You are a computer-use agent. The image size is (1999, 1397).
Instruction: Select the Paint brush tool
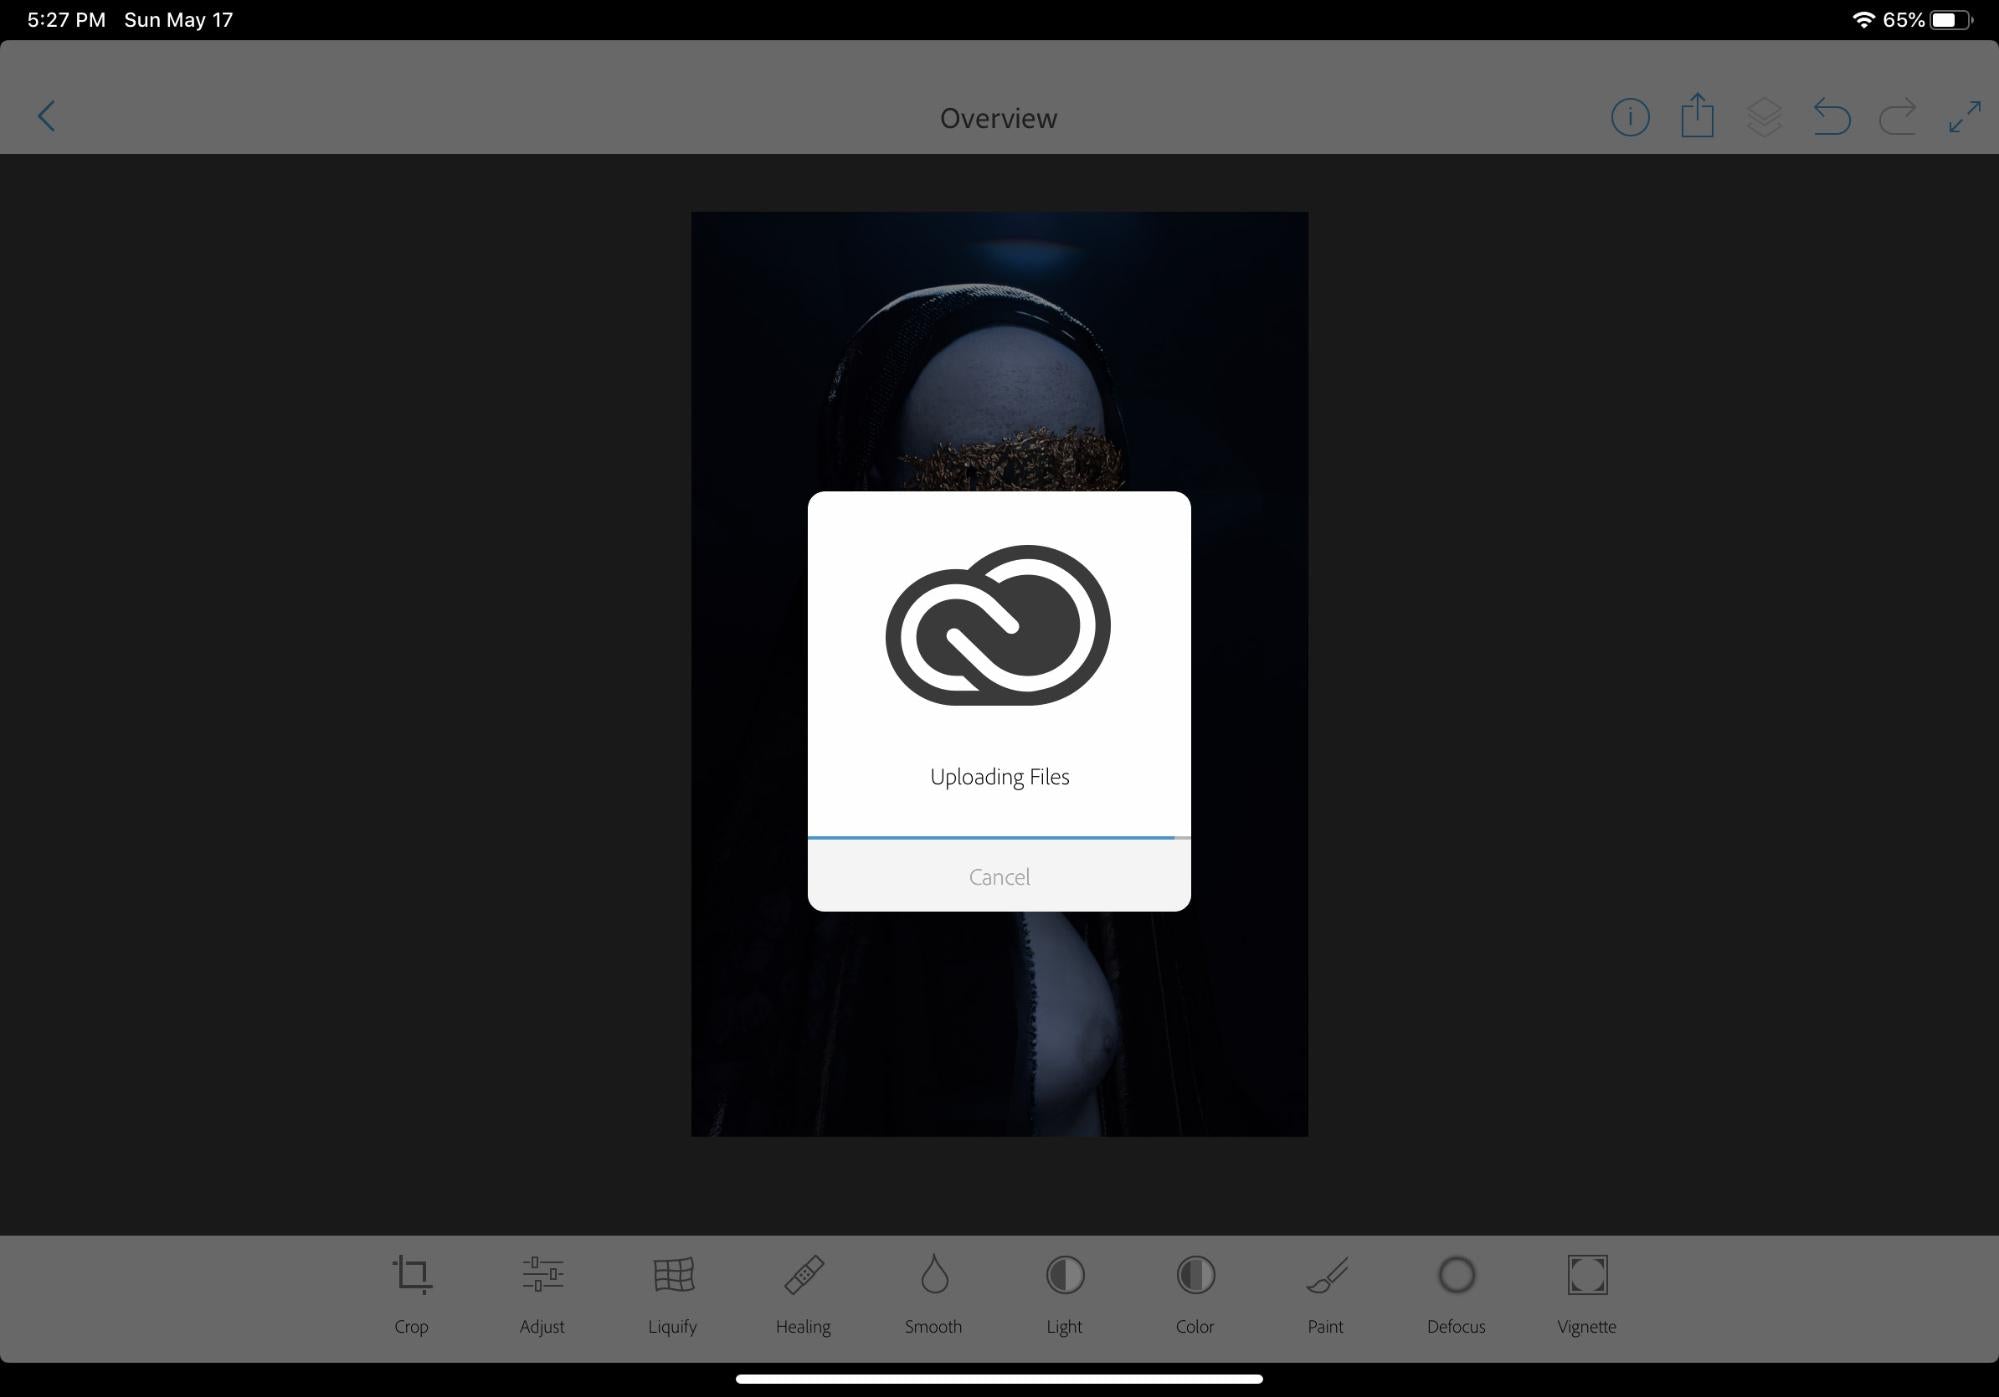1326,1296
